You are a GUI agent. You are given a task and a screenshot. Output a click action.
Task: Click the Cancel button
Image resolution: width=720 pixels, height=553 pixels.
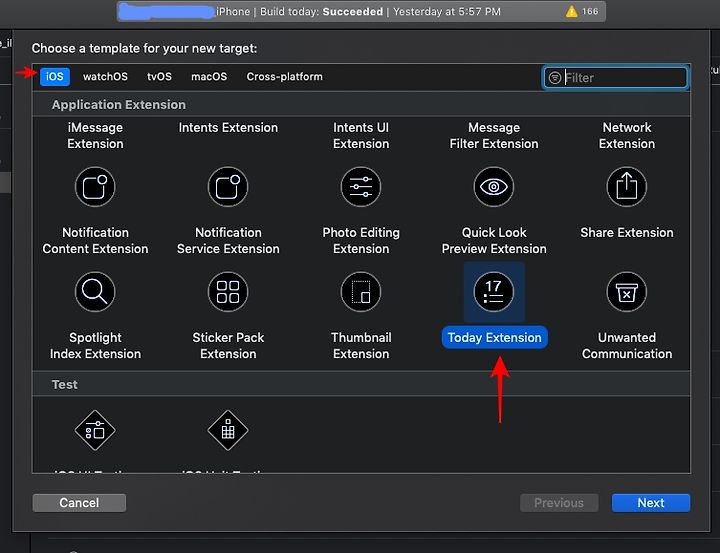[79, 502]
